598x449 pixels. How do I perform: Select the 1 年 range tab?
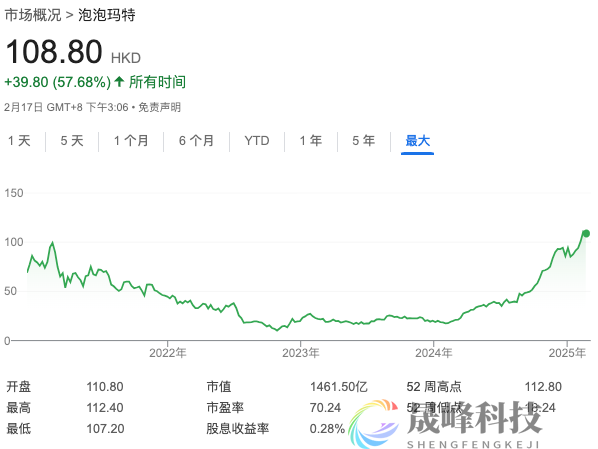[x=311, y=141]
